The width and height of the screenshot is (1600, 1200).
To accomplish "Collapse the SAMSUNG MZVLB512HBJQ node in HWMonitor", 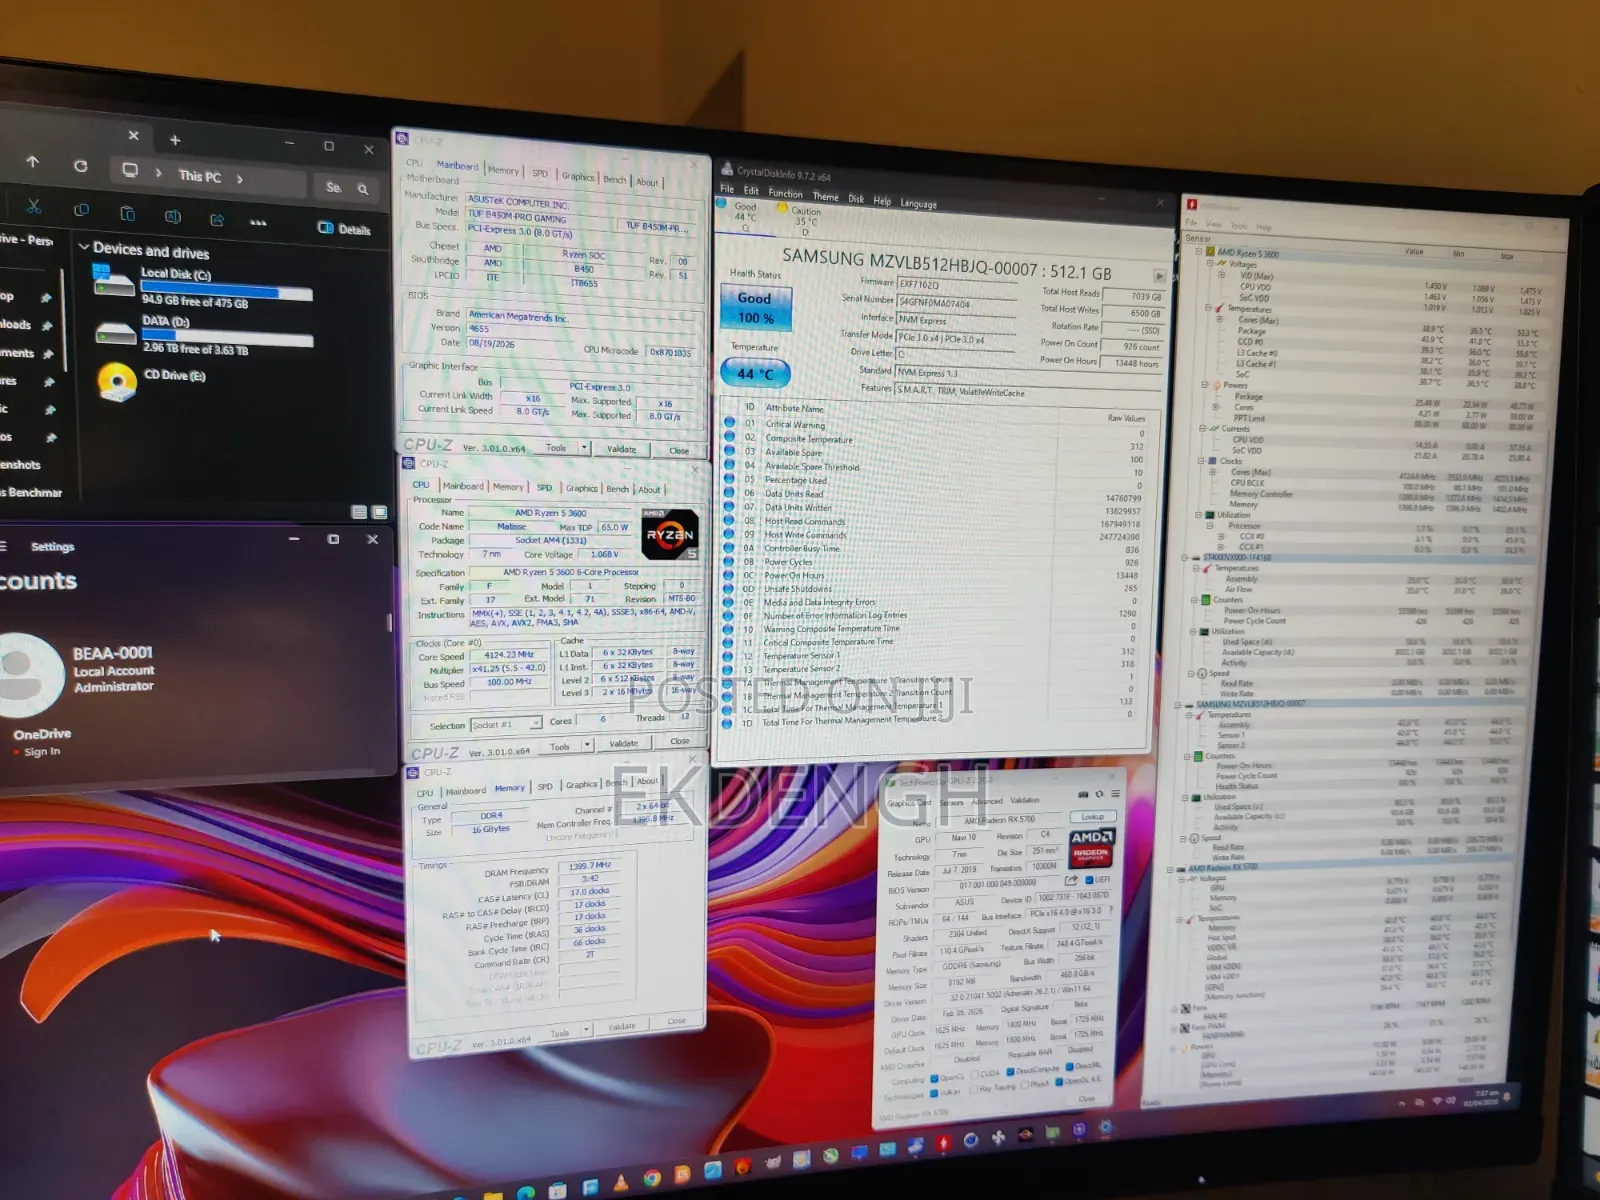I will click(1178, 704).
